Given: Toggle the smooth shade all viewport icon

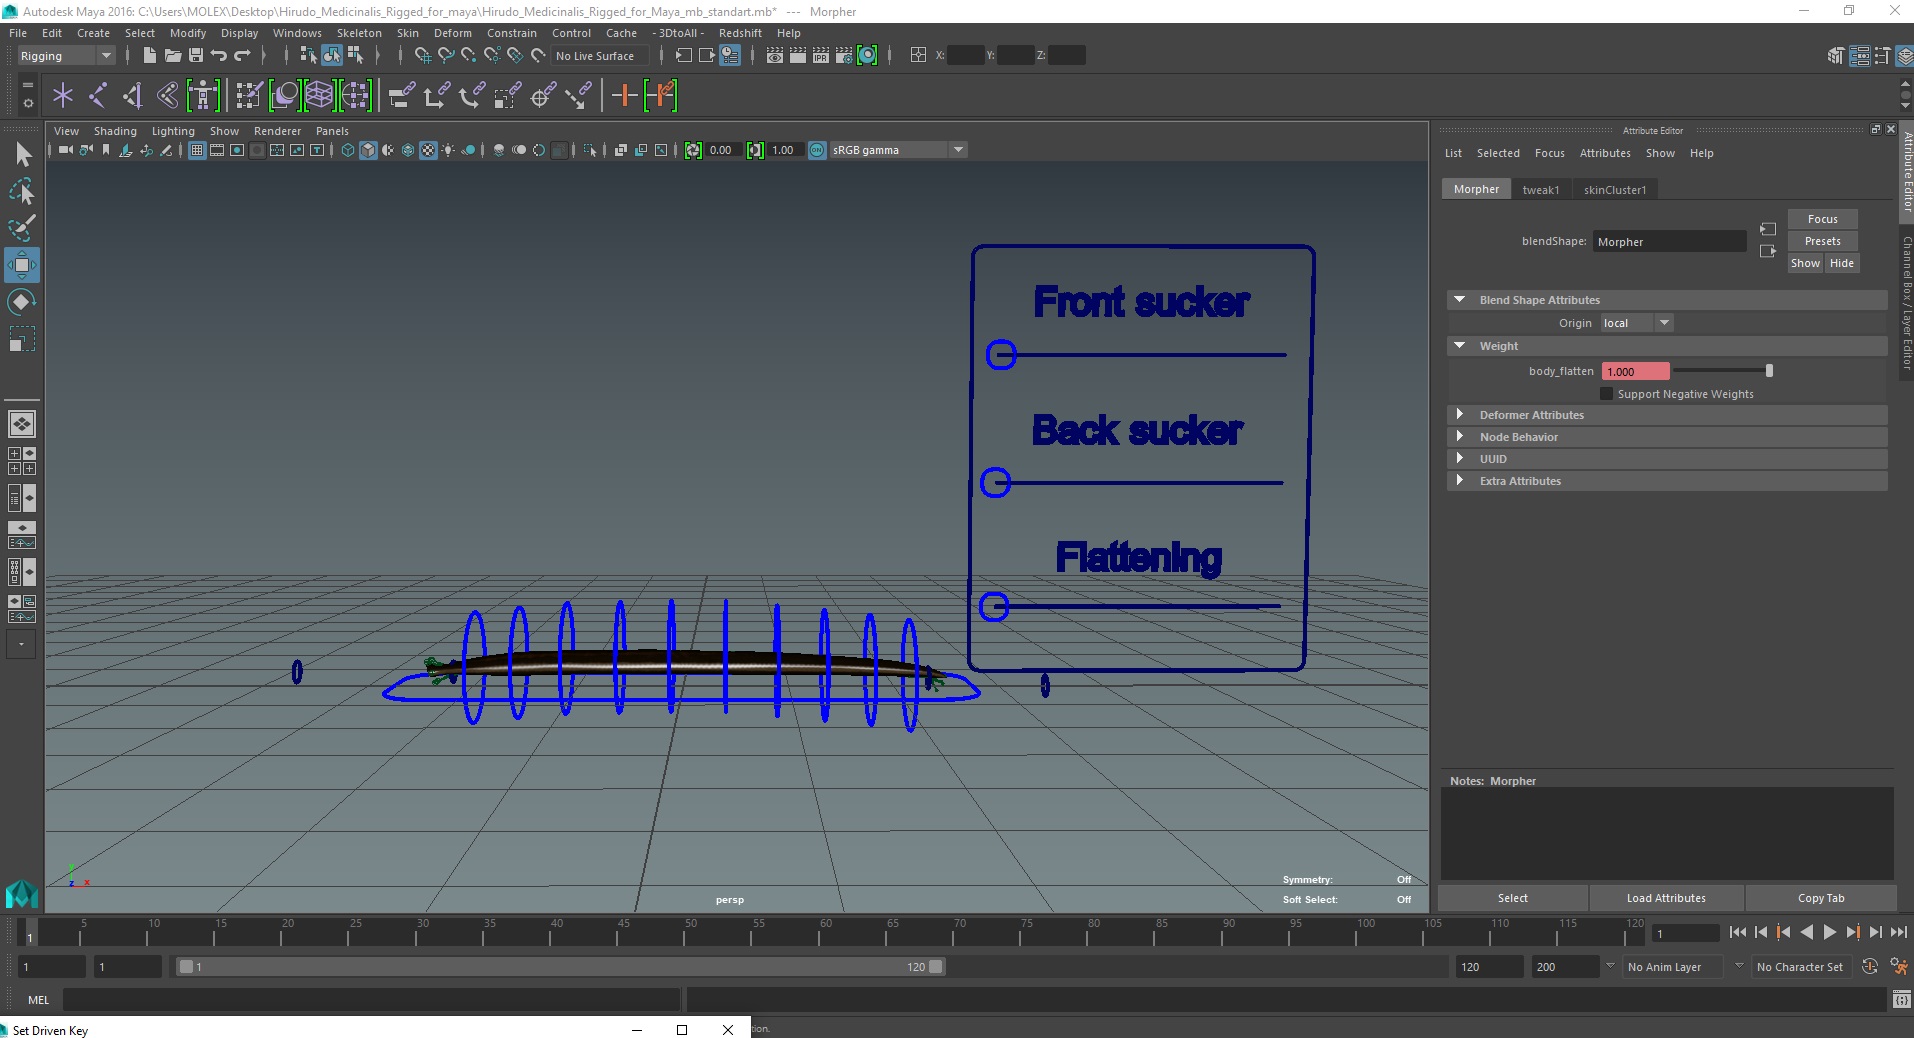Looking at the screenshot, I should pyautogui.click(x=368, y=151).
